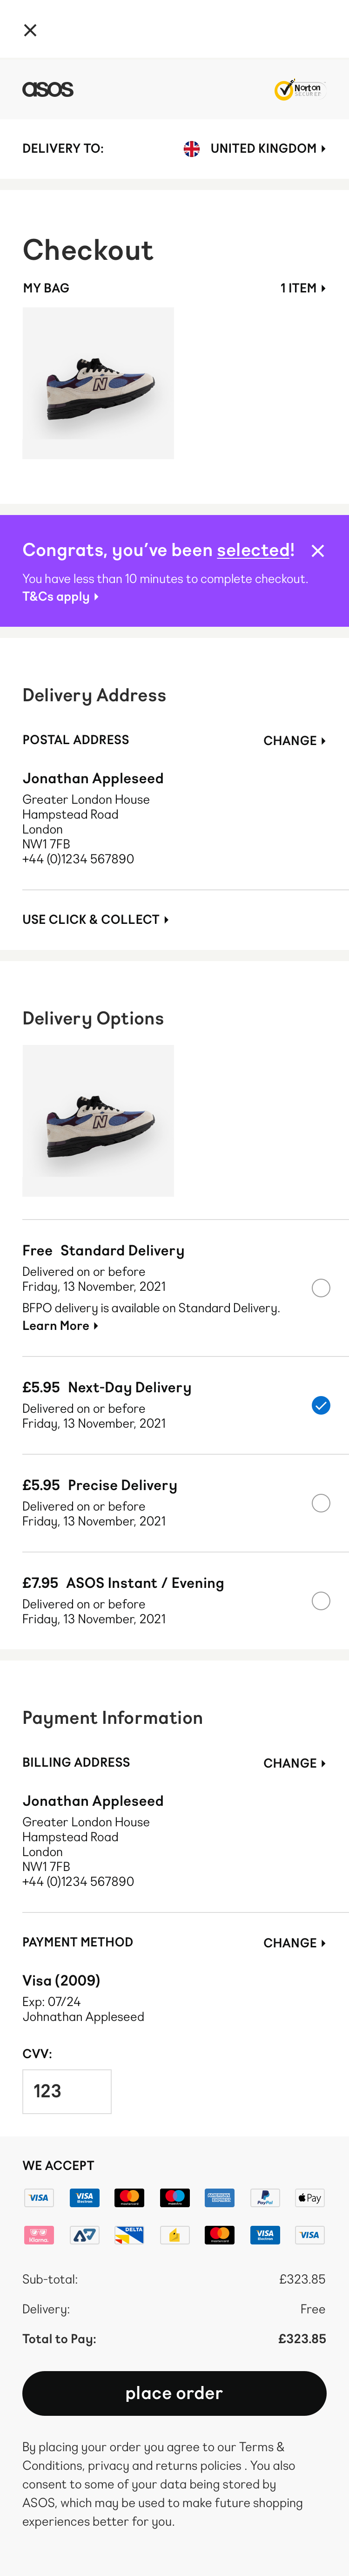Dismiss the purple Congrats banner
The image size is (349, 2576).
318,551
